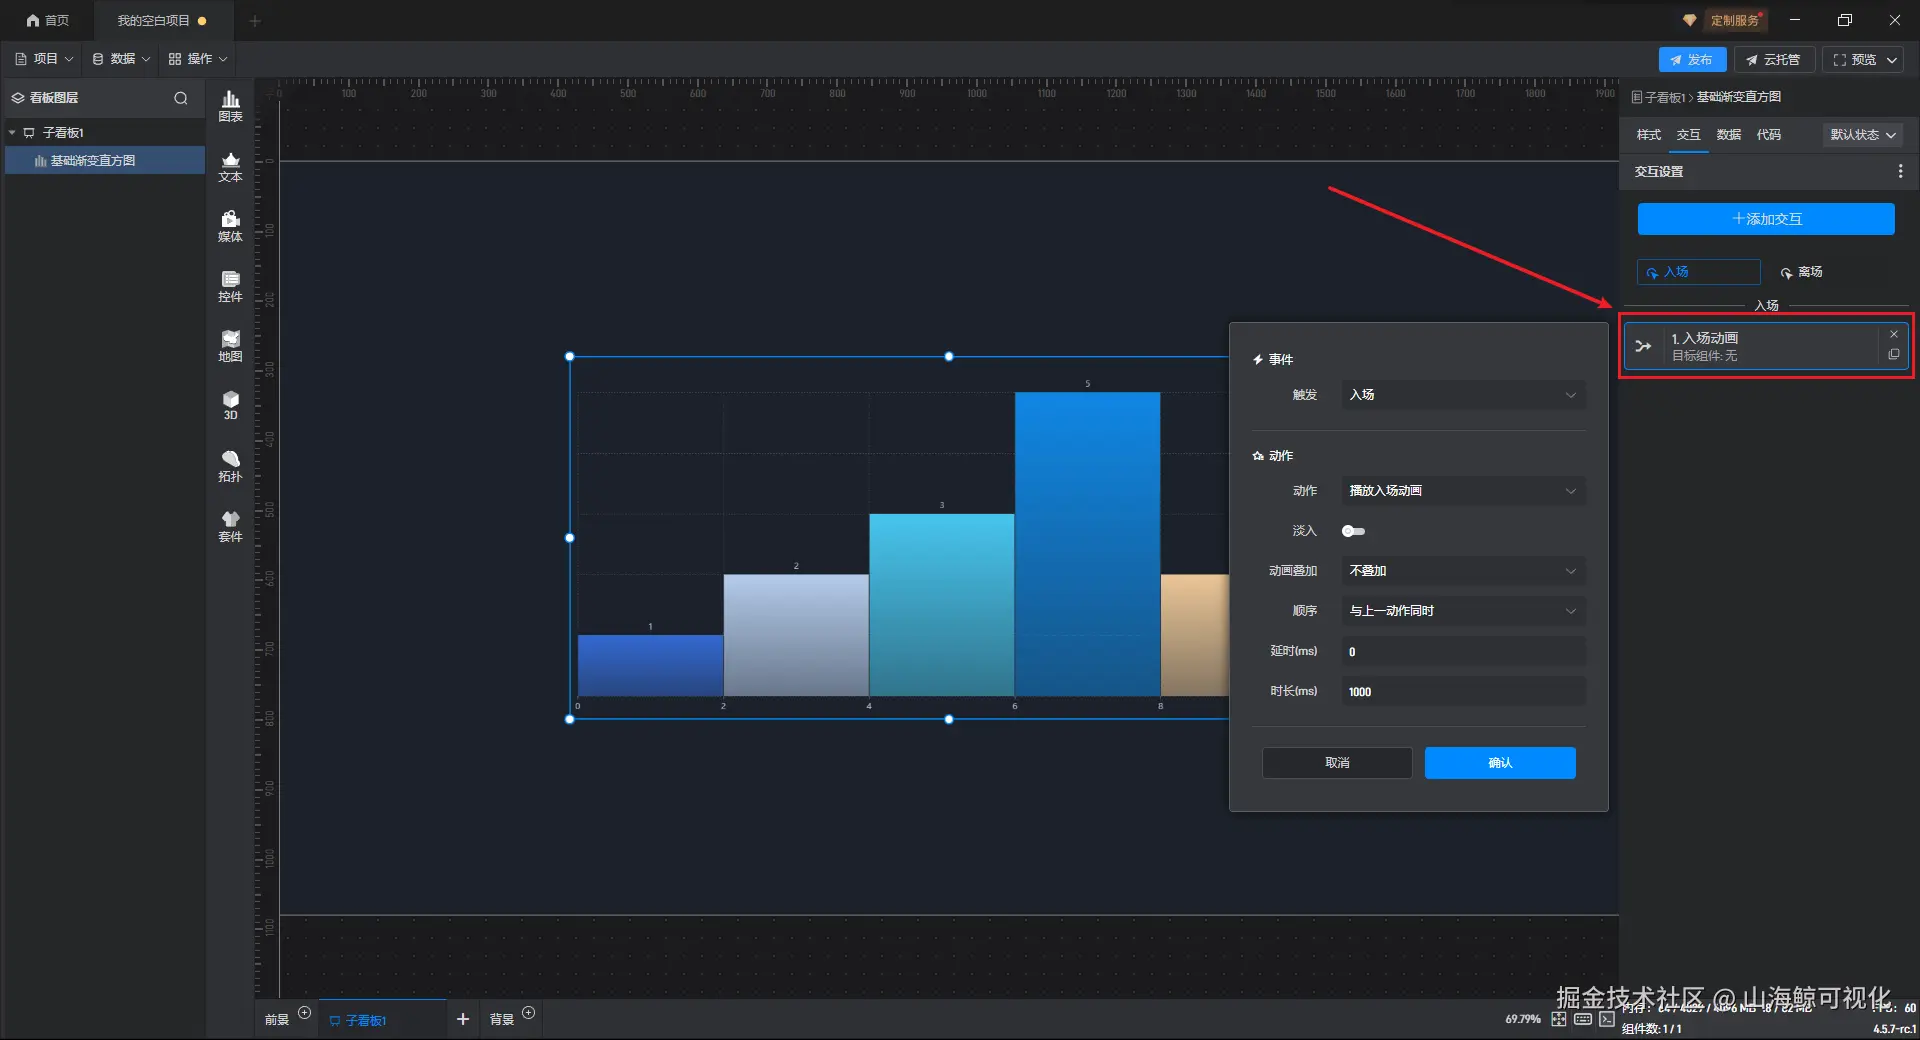
Task: Select the 基础渐变直方图 layer in tree
Action: point(105,161)
